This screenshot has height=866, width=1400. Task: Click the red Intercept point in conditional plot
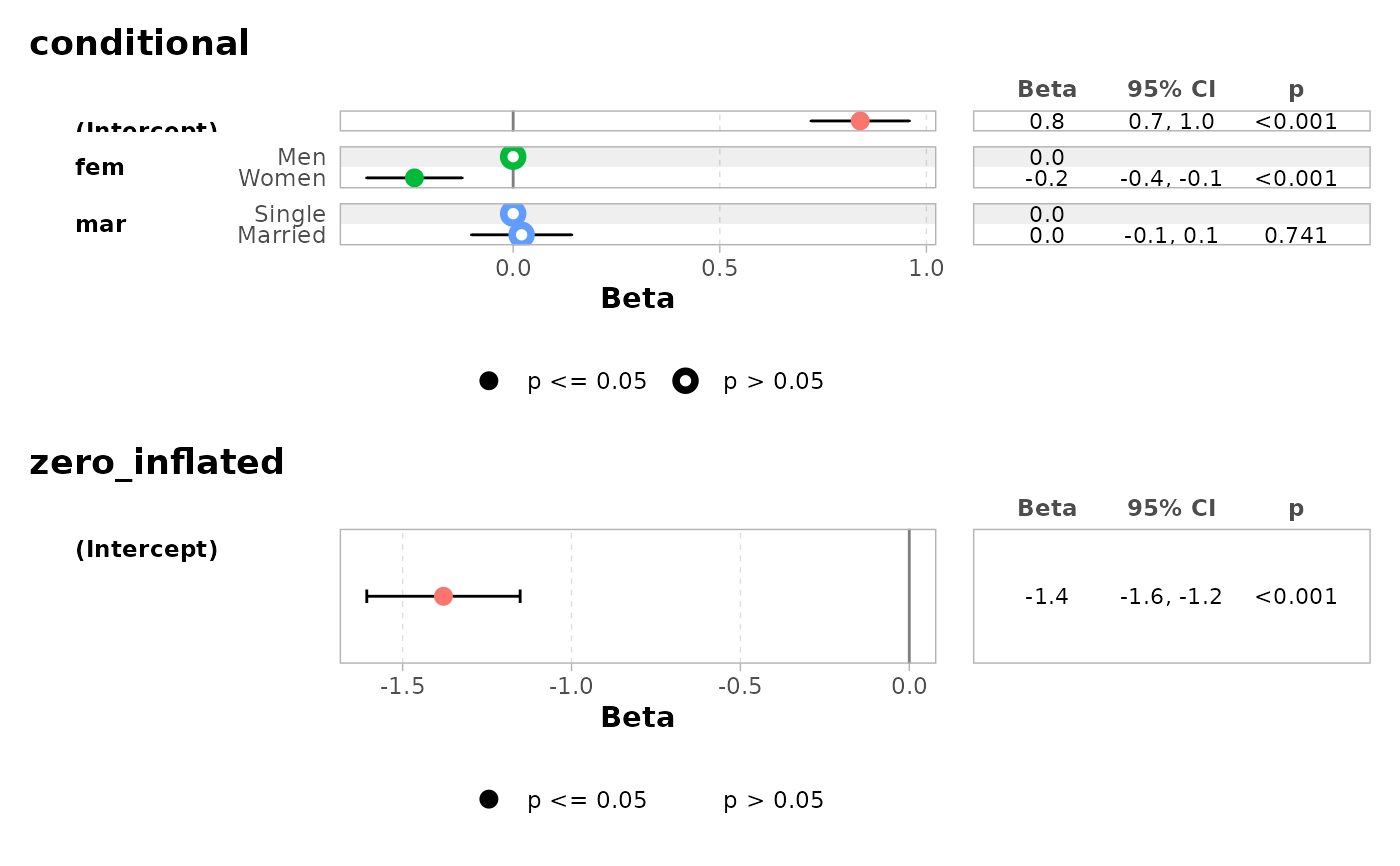click(x=860, y=121)
